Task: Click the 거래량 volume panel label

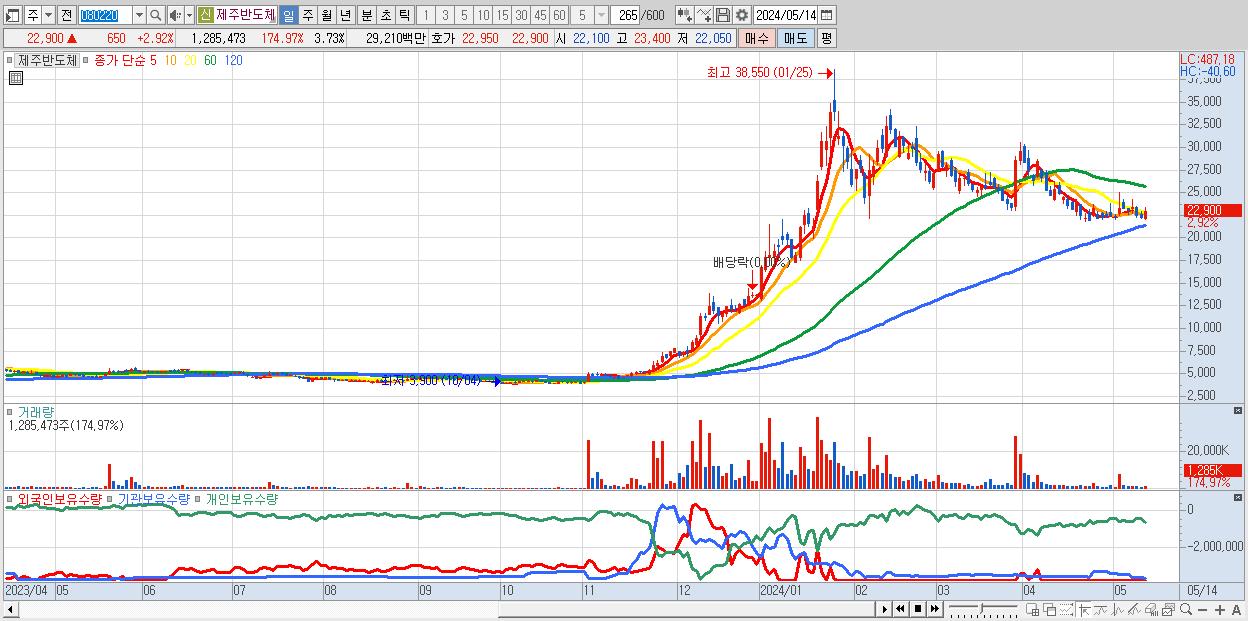Action: point(36,412)
